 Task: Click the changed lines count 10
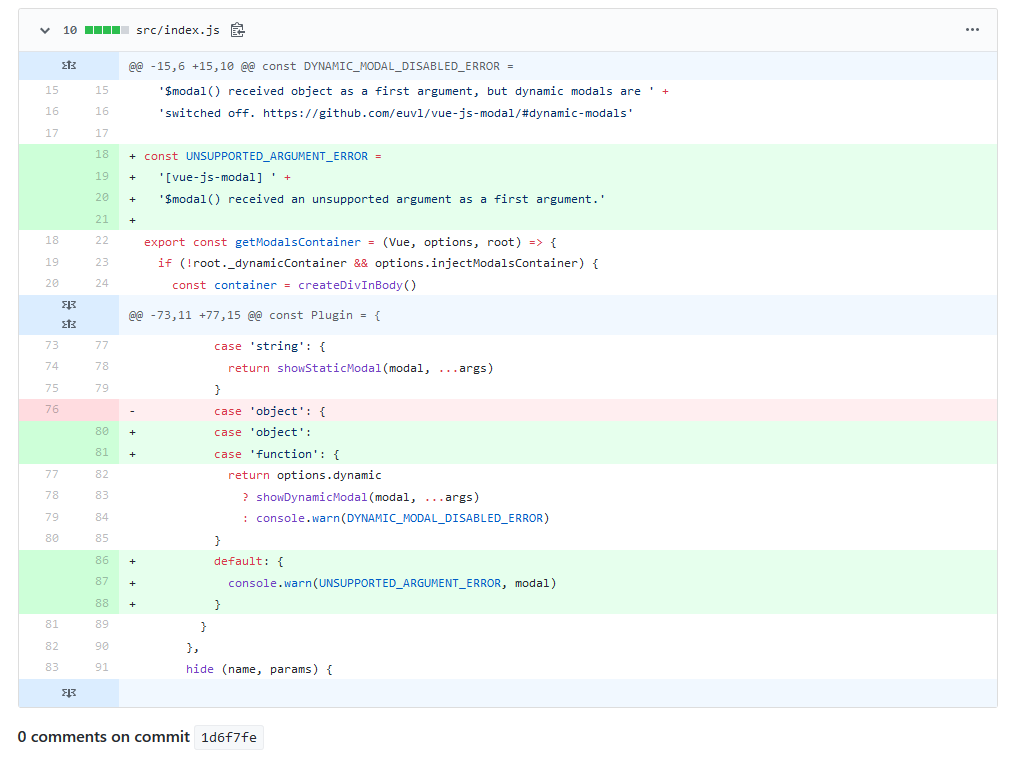point(70,30)
